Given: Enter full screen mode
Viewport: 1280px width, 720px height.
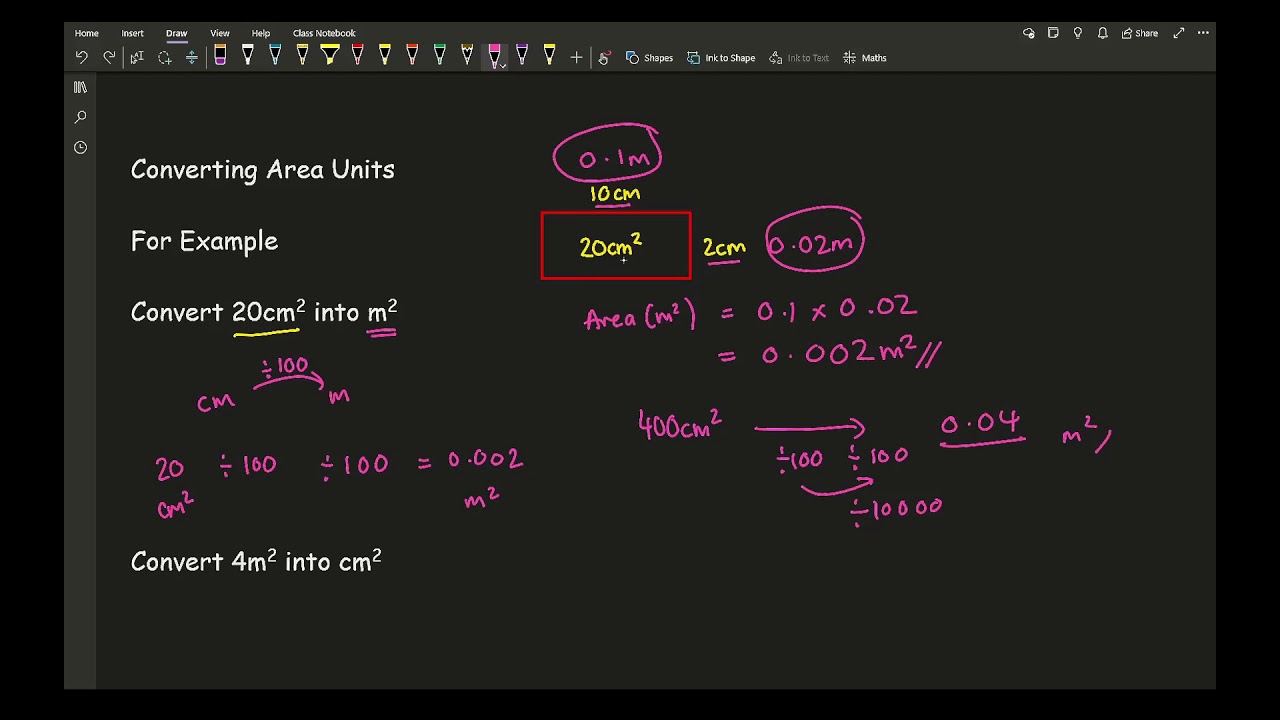Looking at the screenshot, I should tap(1179, 33).
